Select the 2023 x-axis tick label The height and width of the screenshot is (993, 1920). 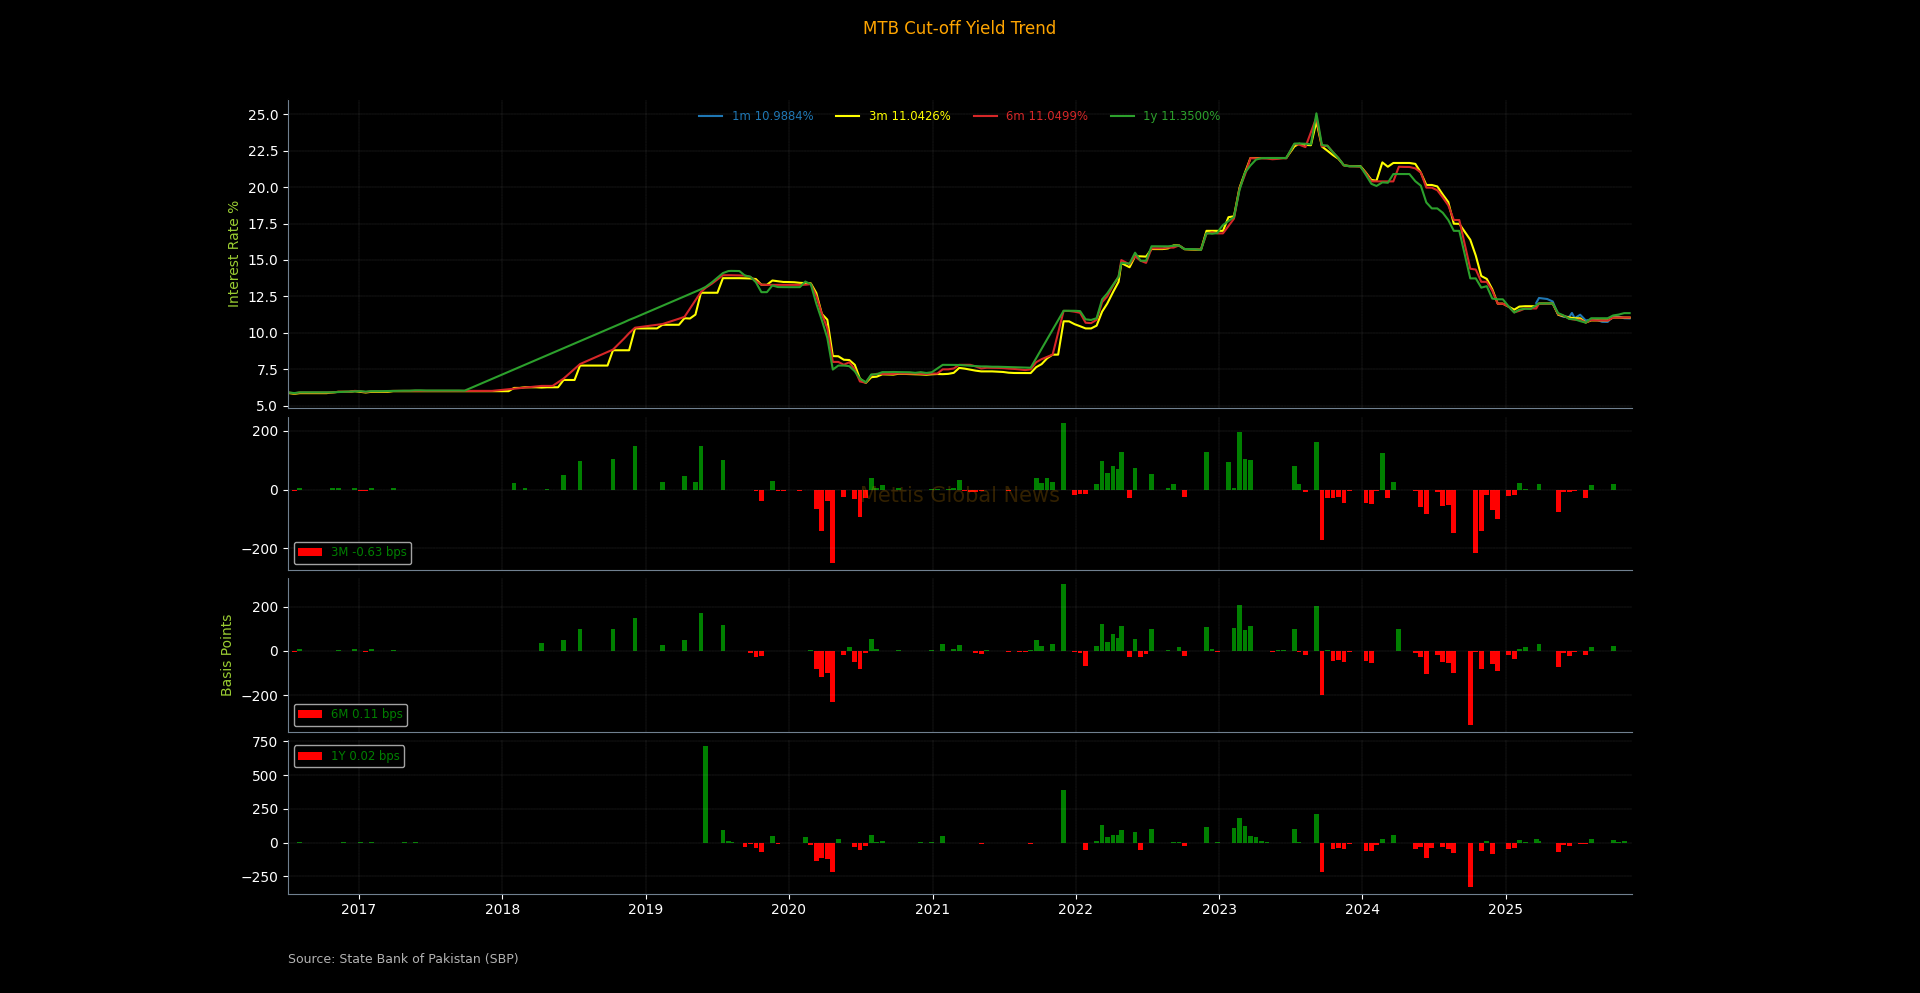[1219, 910]
